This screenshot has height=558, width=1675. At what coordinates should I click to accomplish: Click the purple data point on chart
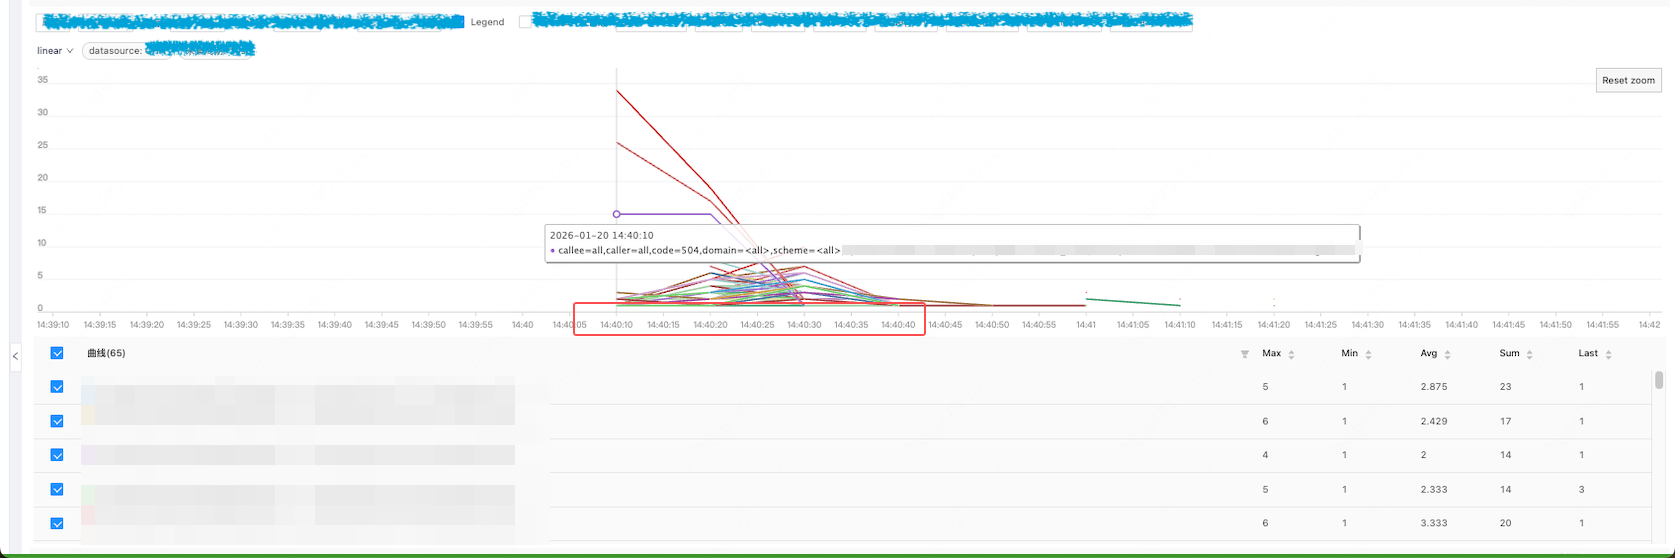click(x=617, y=214)
